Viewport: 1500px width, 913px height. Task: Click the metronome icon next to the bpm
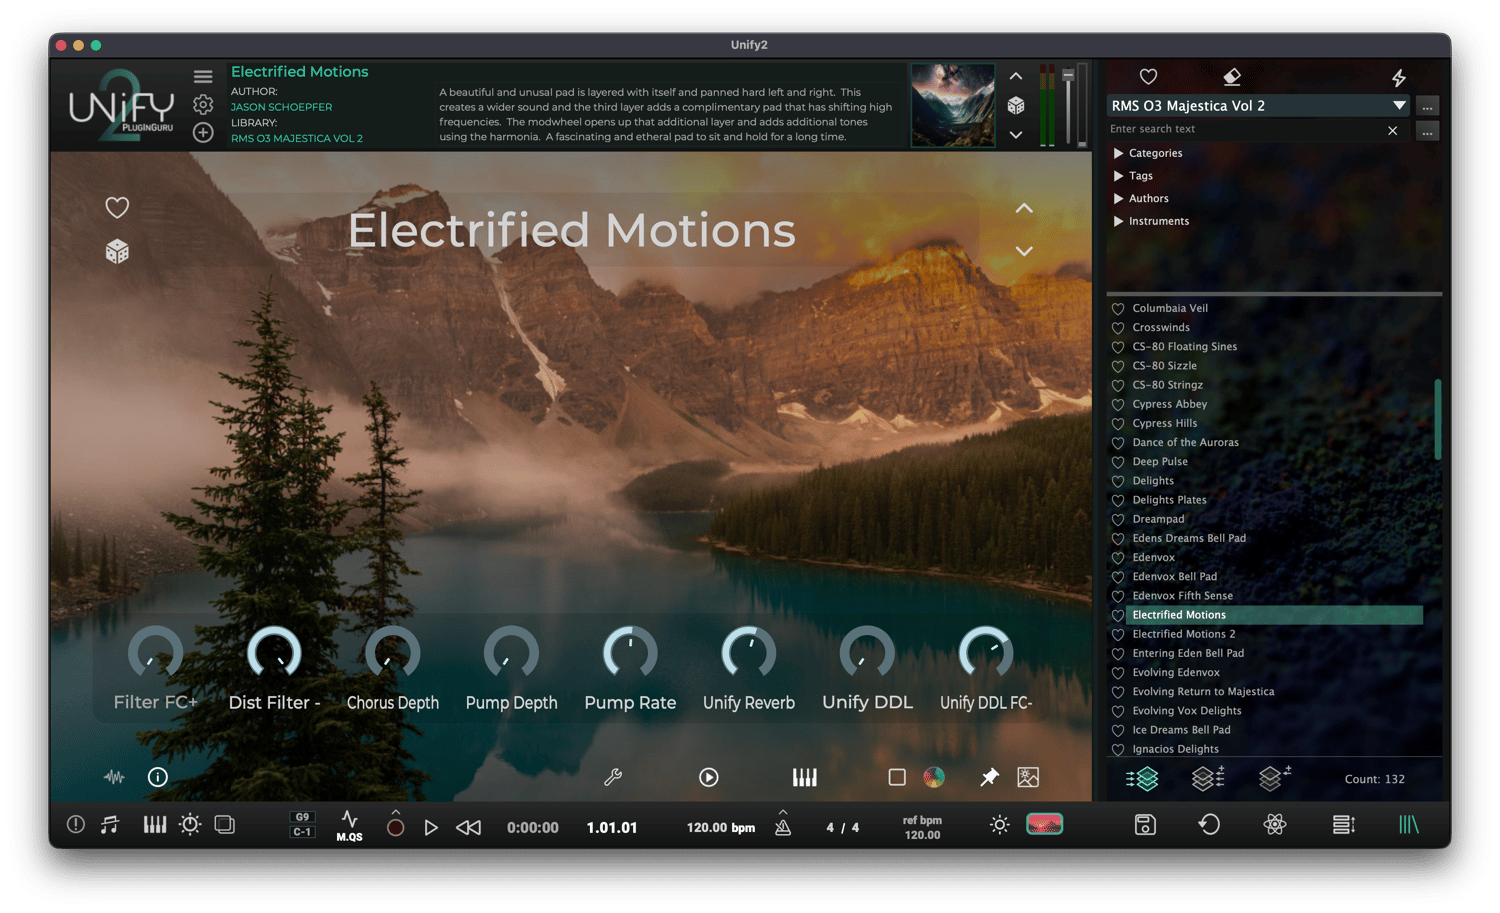coord(783,826)
